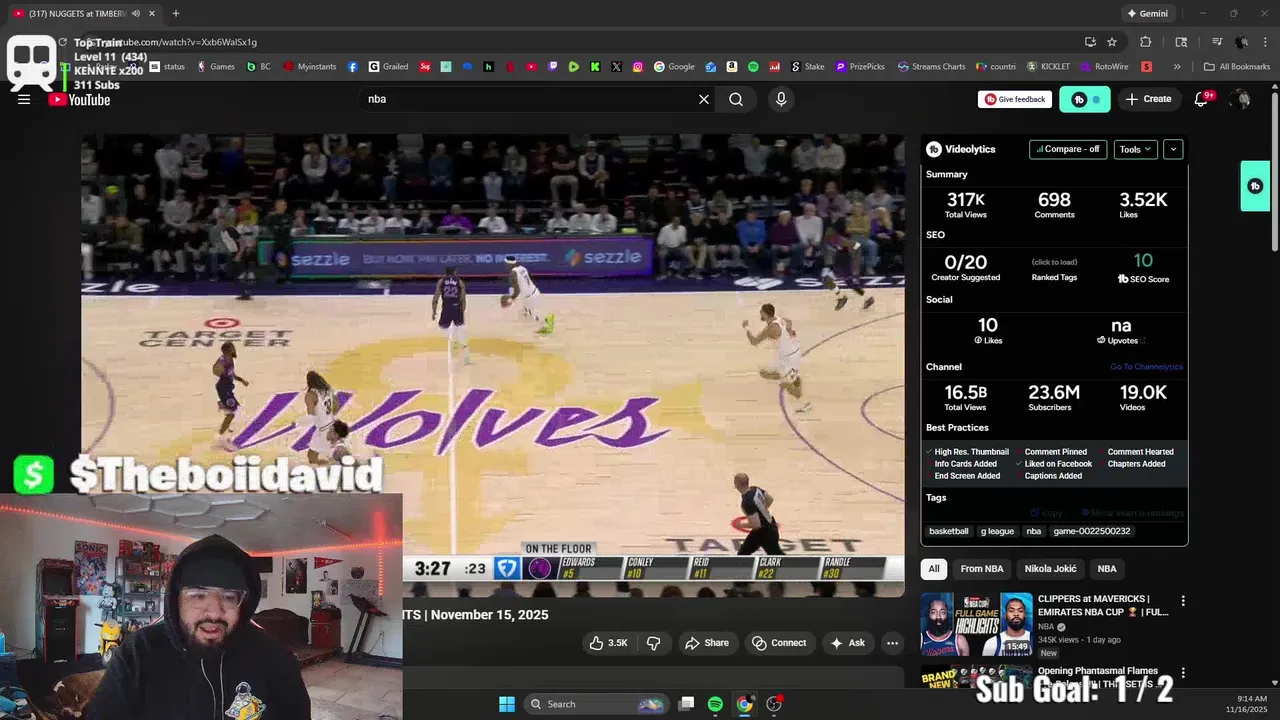The width and height of the screenshot is (1280, 720).
Task: Install app icon in the address bar
Action: [1090, 42]
